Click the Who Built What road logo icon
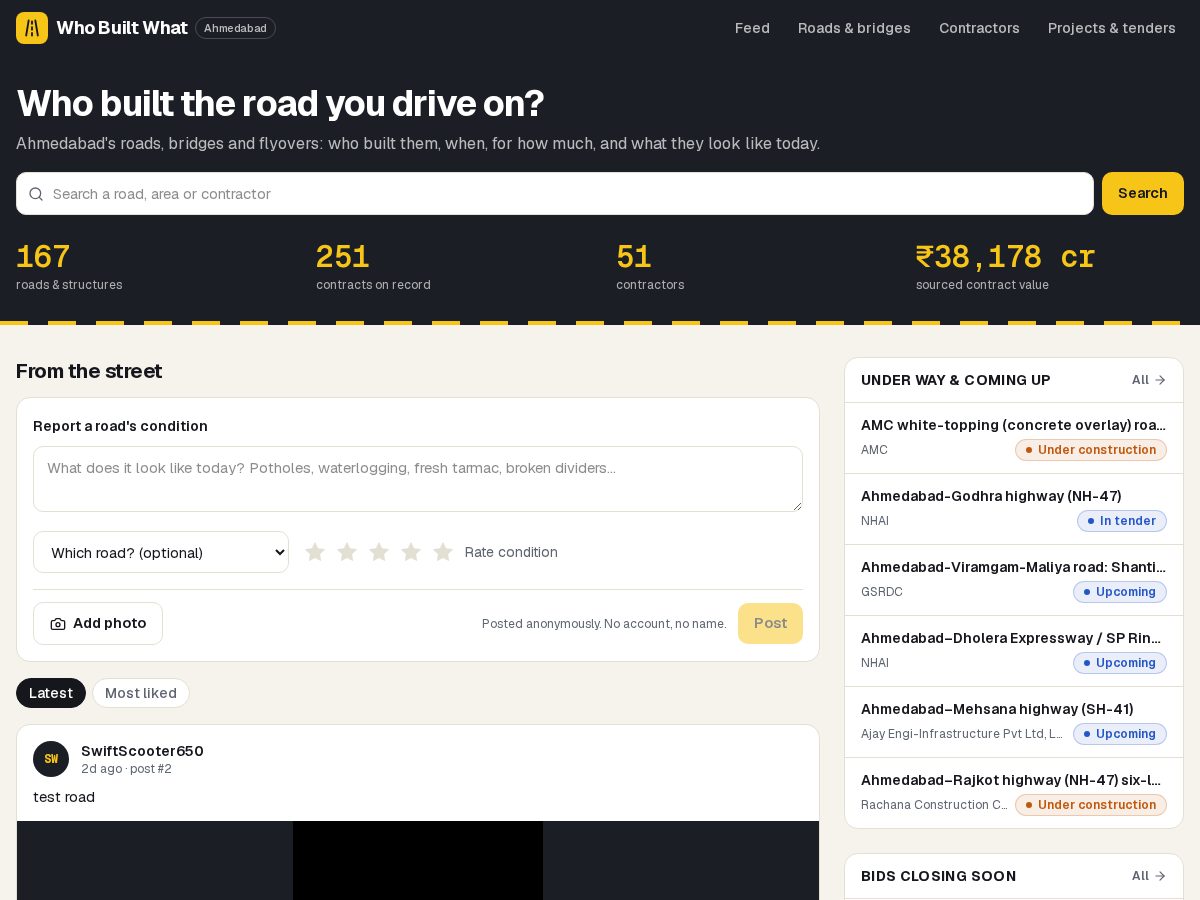This screenshot has width=1200, height=900. pyautogui.click(x=32, y=28)
